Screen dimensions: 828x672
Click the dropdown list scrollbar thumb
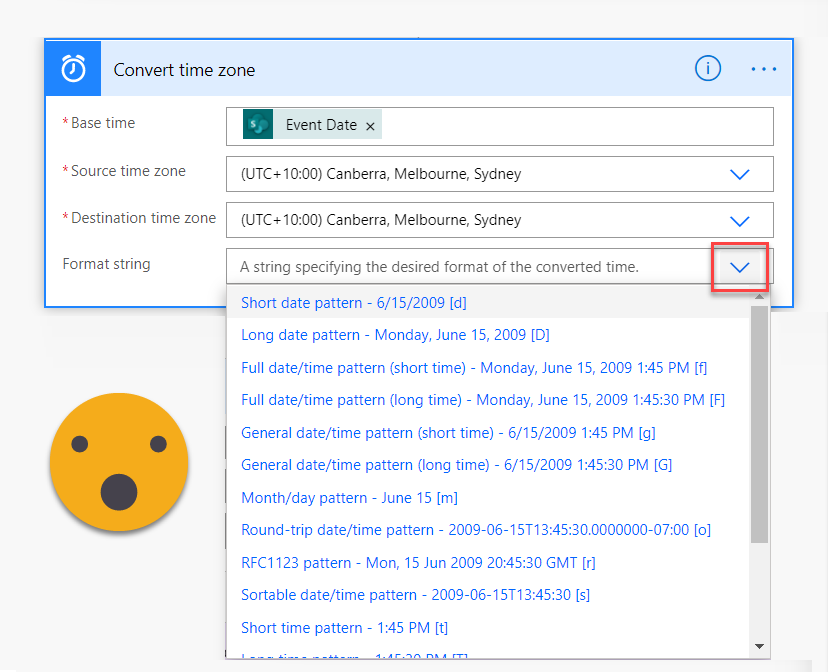[759, 424]
